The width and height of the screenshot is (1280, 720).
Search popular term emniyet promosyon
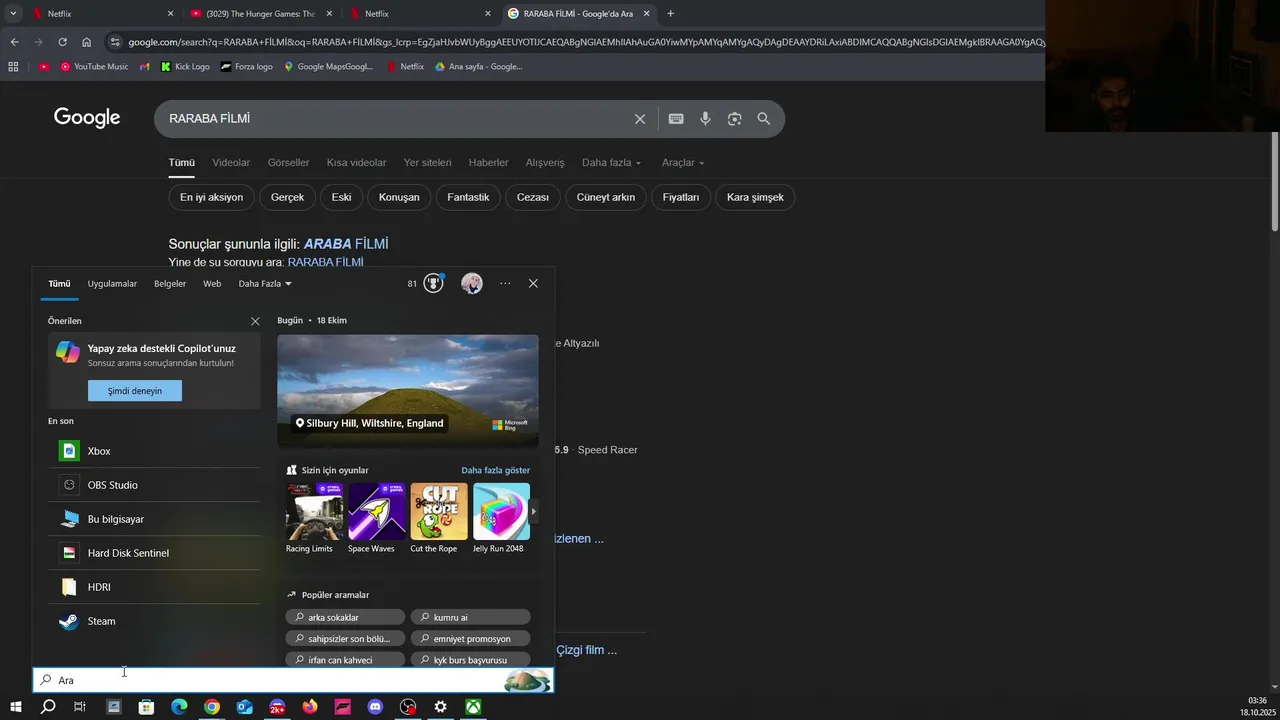(470, 638)
